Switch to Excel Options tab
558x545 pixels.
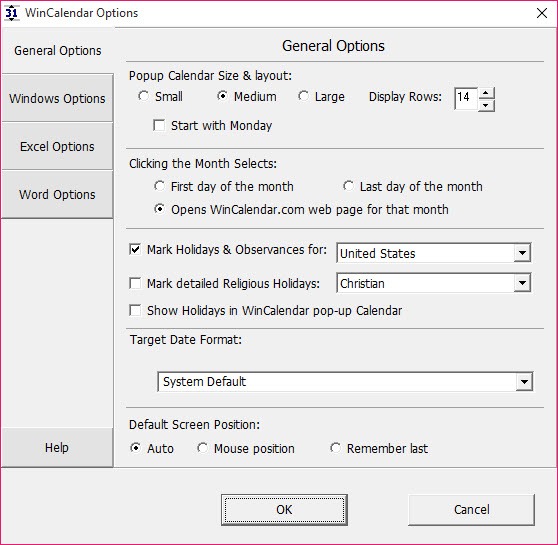coord(57,146)
